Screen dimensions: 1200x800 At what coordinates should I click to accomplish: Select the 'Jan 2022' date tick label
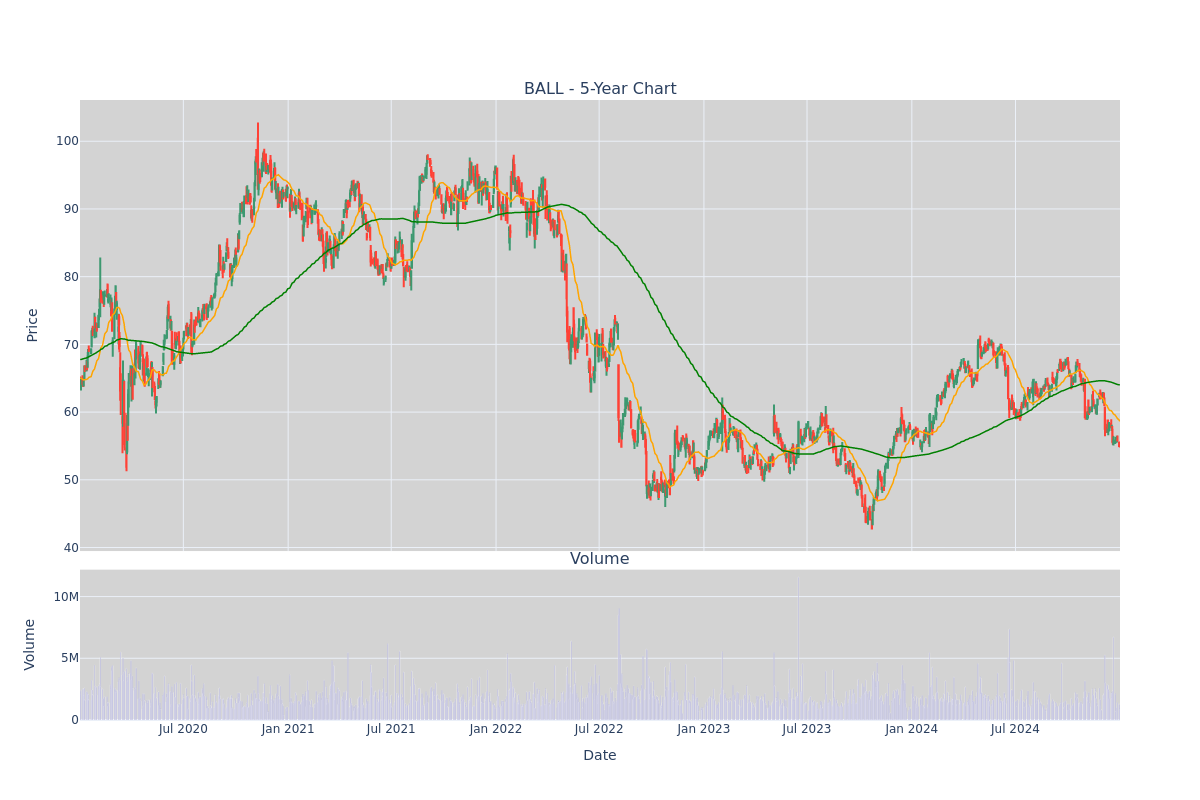(496, 729)
